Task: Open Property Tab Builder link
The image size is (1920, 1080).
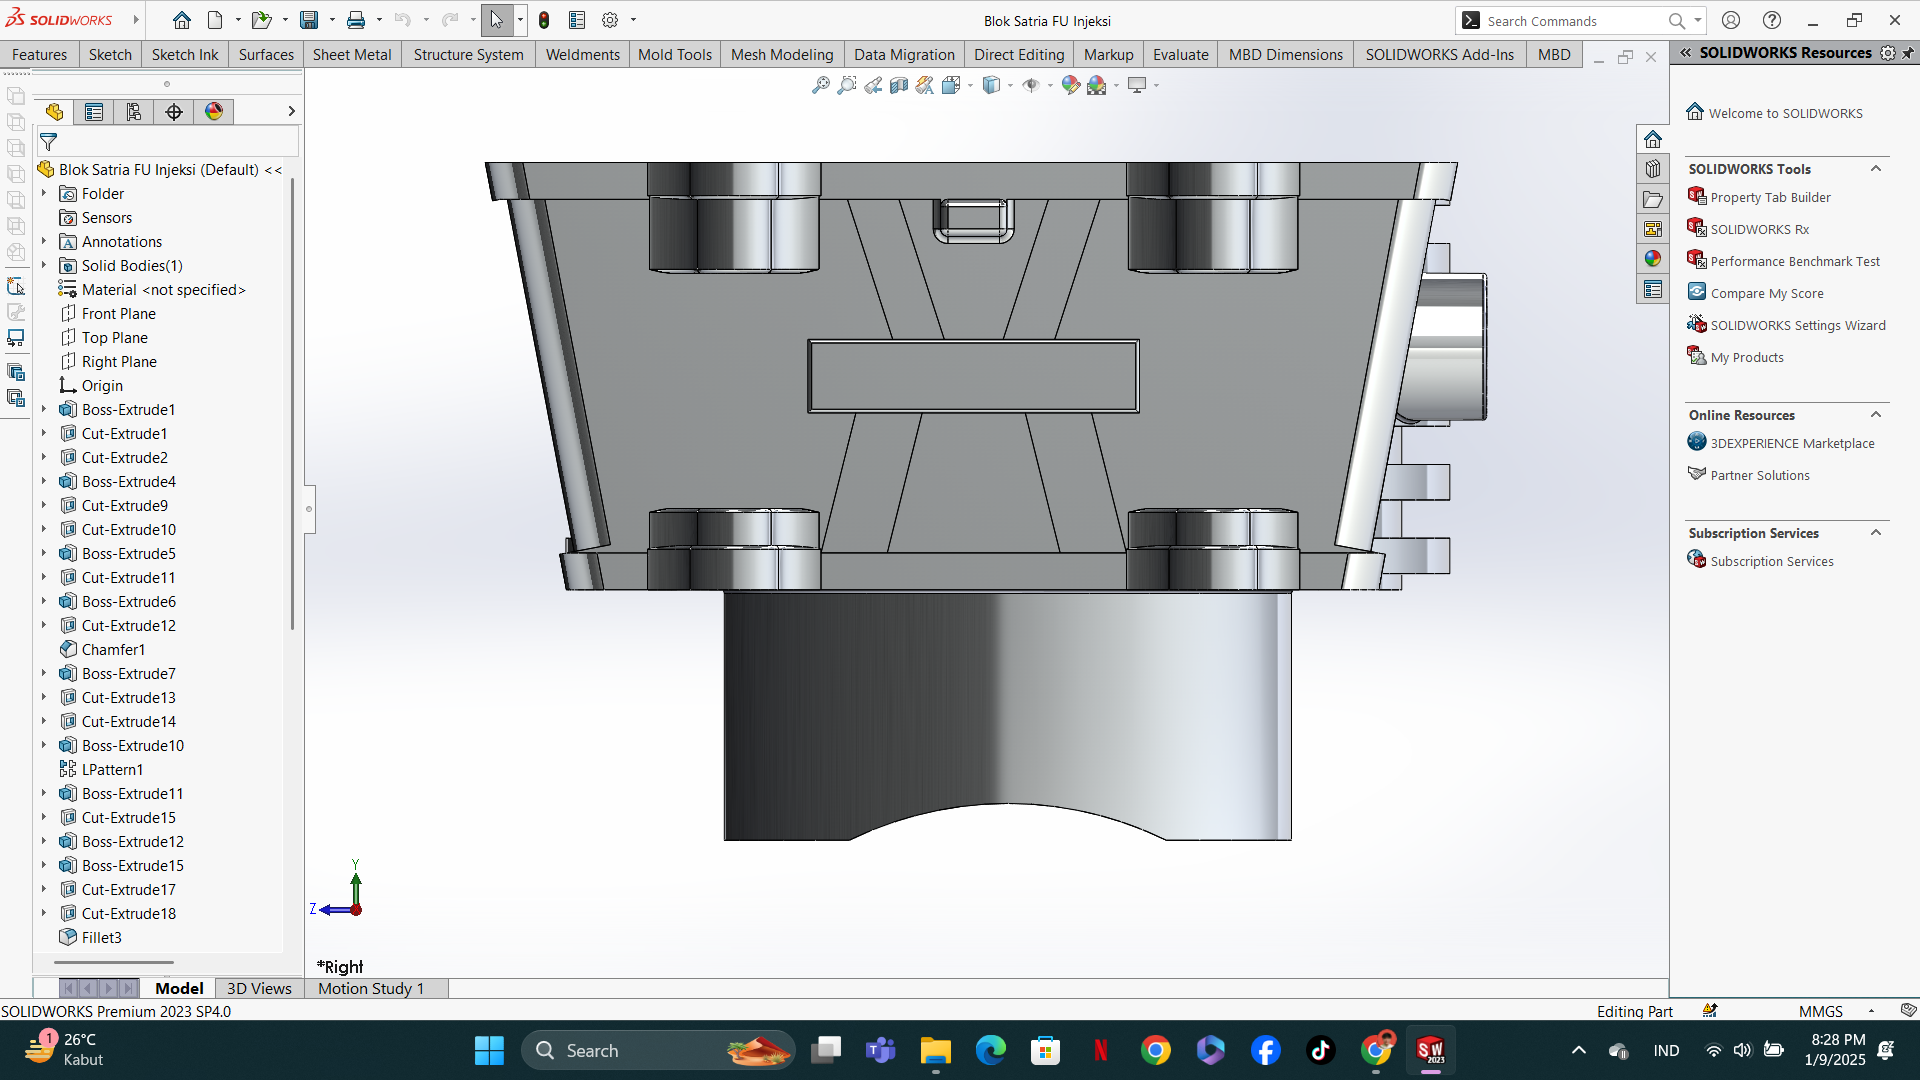Action: coord(1770,198)
